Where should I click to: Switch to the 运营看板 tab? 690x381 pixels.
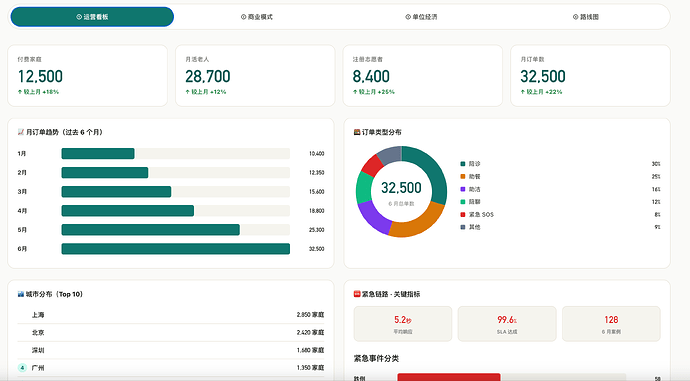tap(92, 17)
